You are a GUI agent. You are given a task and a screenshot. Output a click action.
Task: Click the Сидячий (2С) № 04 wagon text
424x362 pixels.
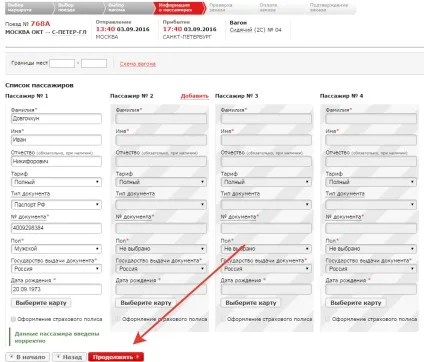[256, 30]
